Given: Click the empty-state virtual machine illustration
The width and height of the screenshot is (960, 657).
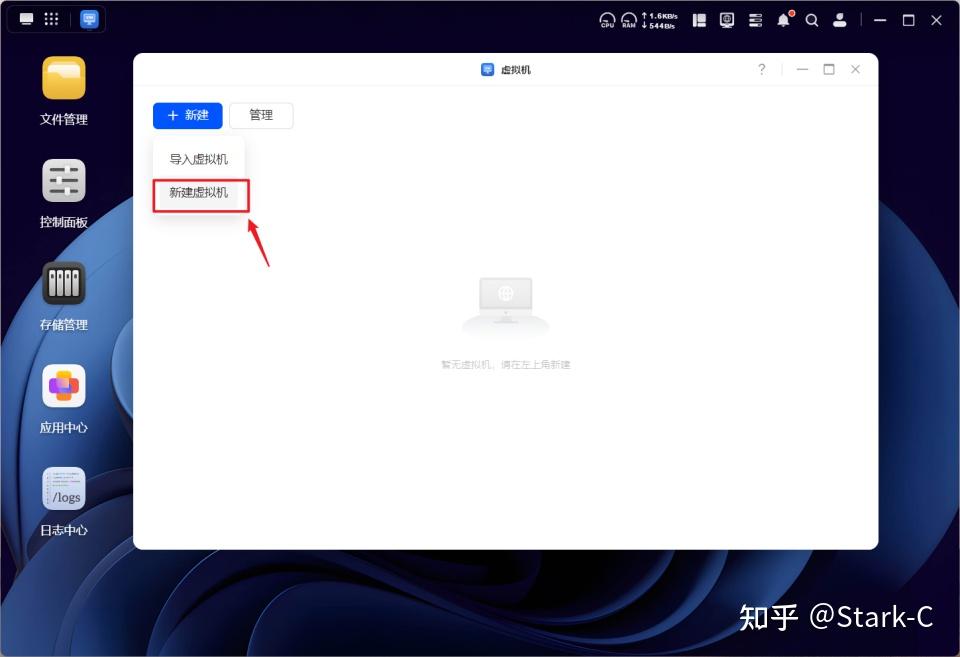Looking at the screenshot, I should pos(506,304).
